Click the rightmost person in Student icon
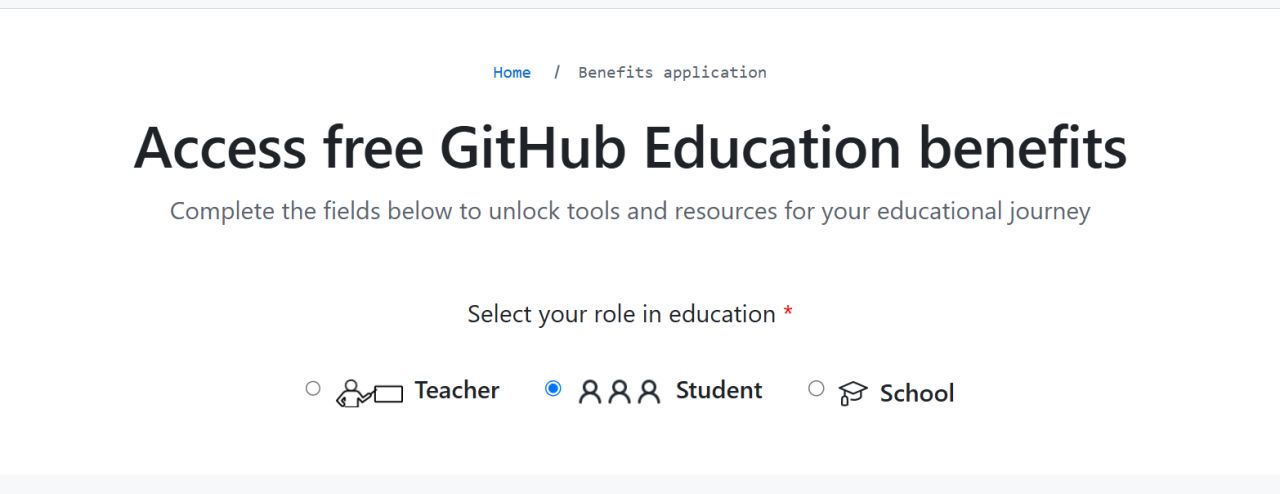Screen dimensions: 1280x494 click(x=650, y=392)
